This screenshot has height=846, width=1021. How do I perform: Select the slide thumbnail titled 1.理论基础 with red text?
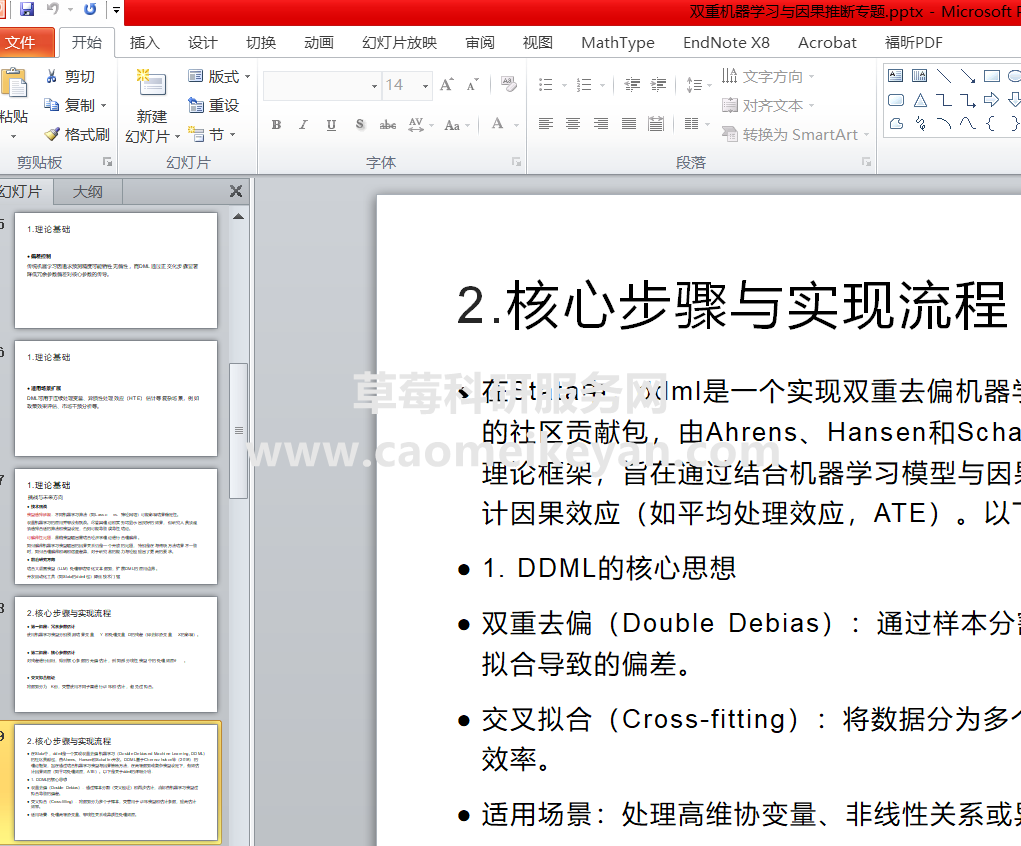point(116,526)
